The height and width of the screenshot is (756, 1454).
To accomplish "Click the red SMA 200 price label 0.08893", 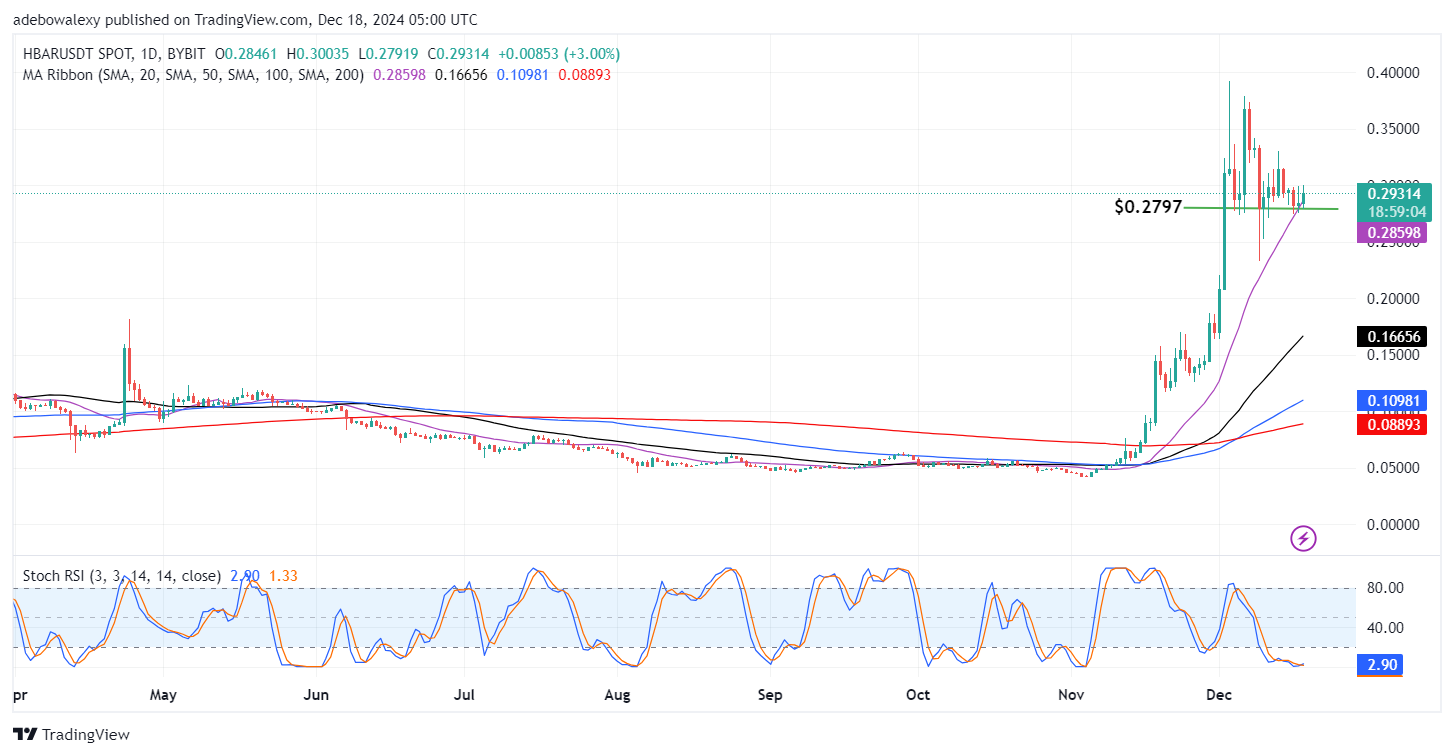I will pos(1394,424).
